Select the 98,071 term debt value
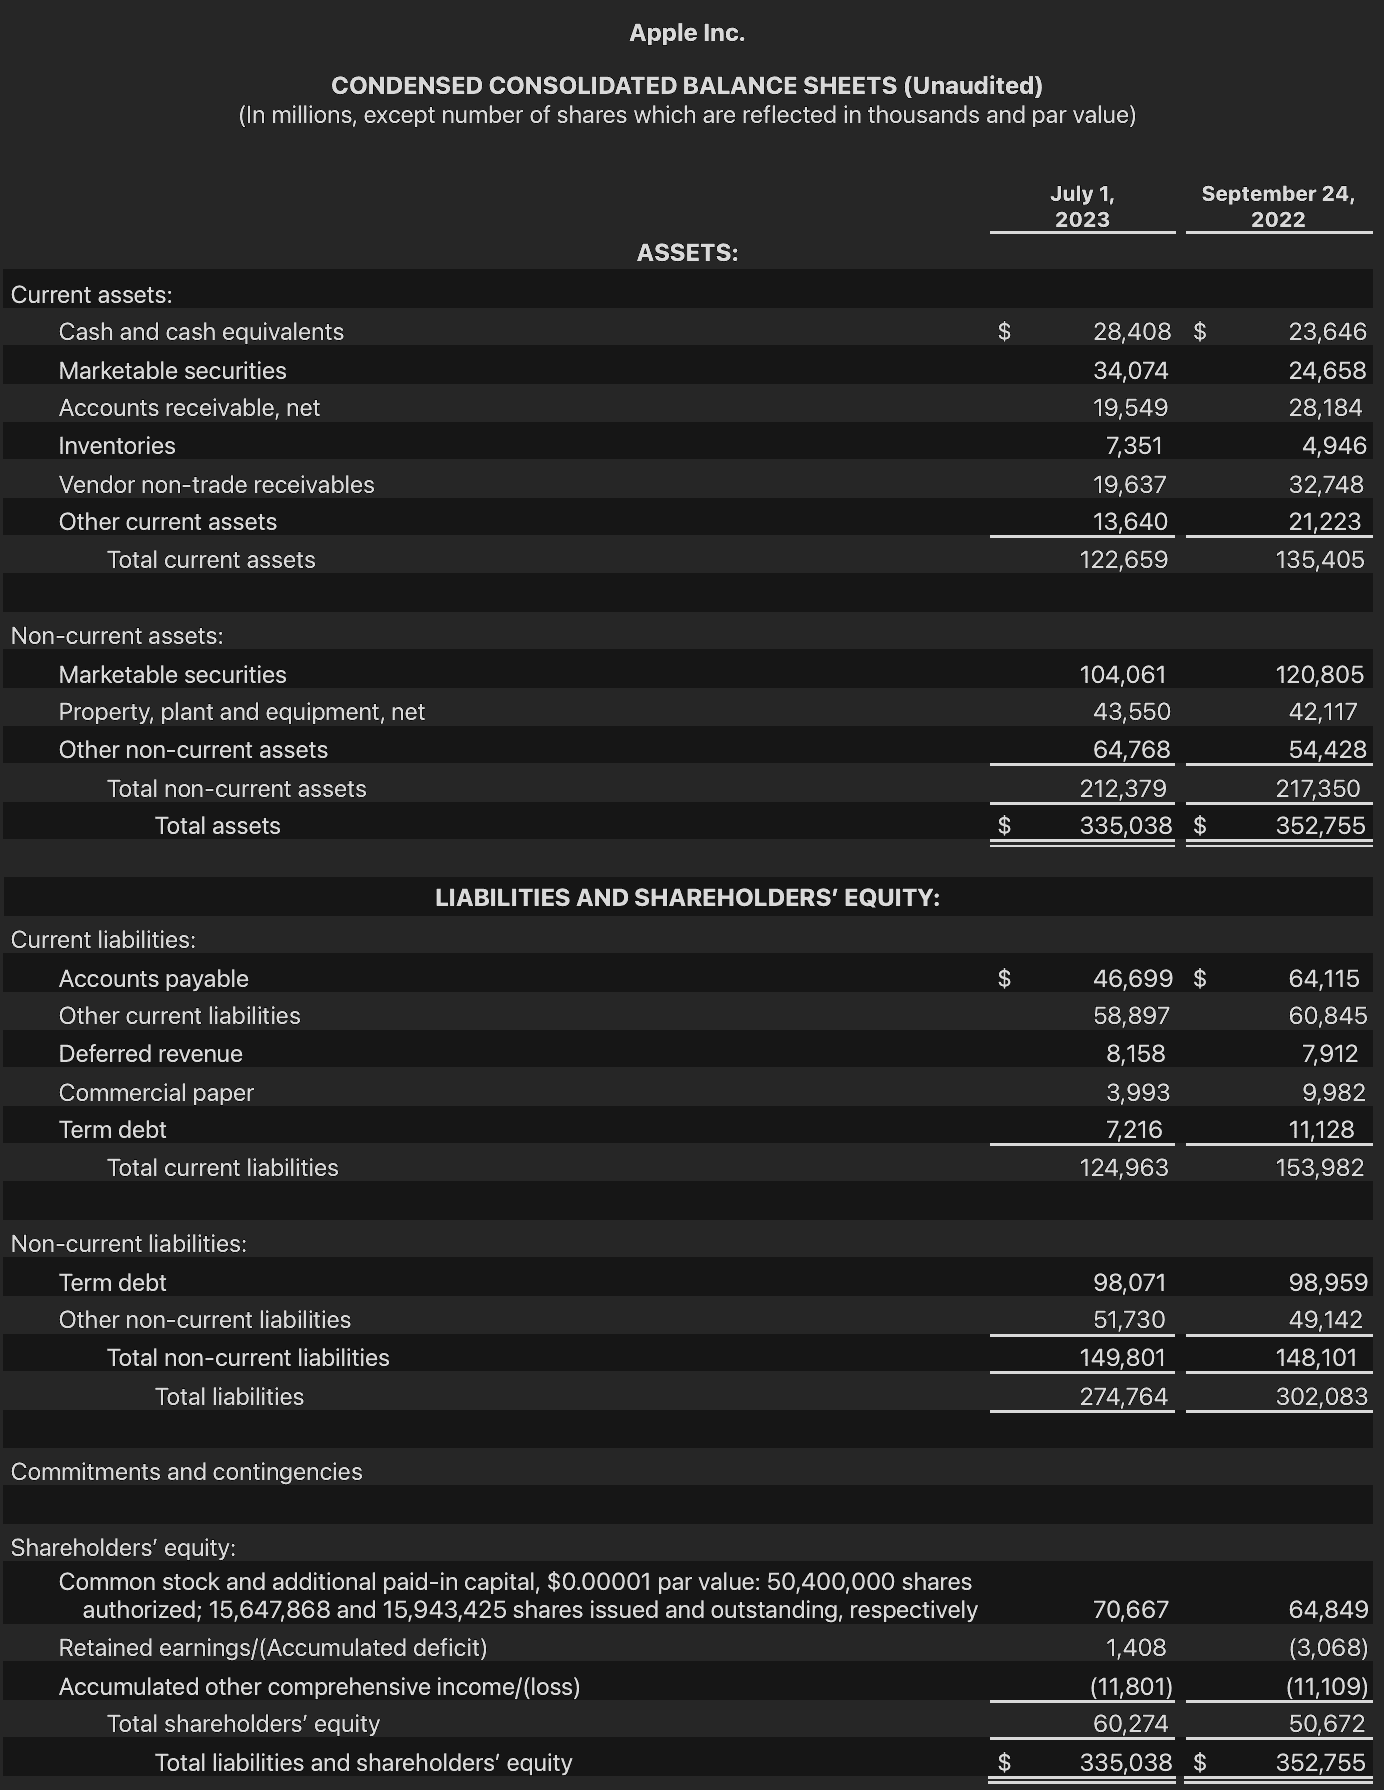This screenshot has height=1790, width=1384. click(1130, 1283)
